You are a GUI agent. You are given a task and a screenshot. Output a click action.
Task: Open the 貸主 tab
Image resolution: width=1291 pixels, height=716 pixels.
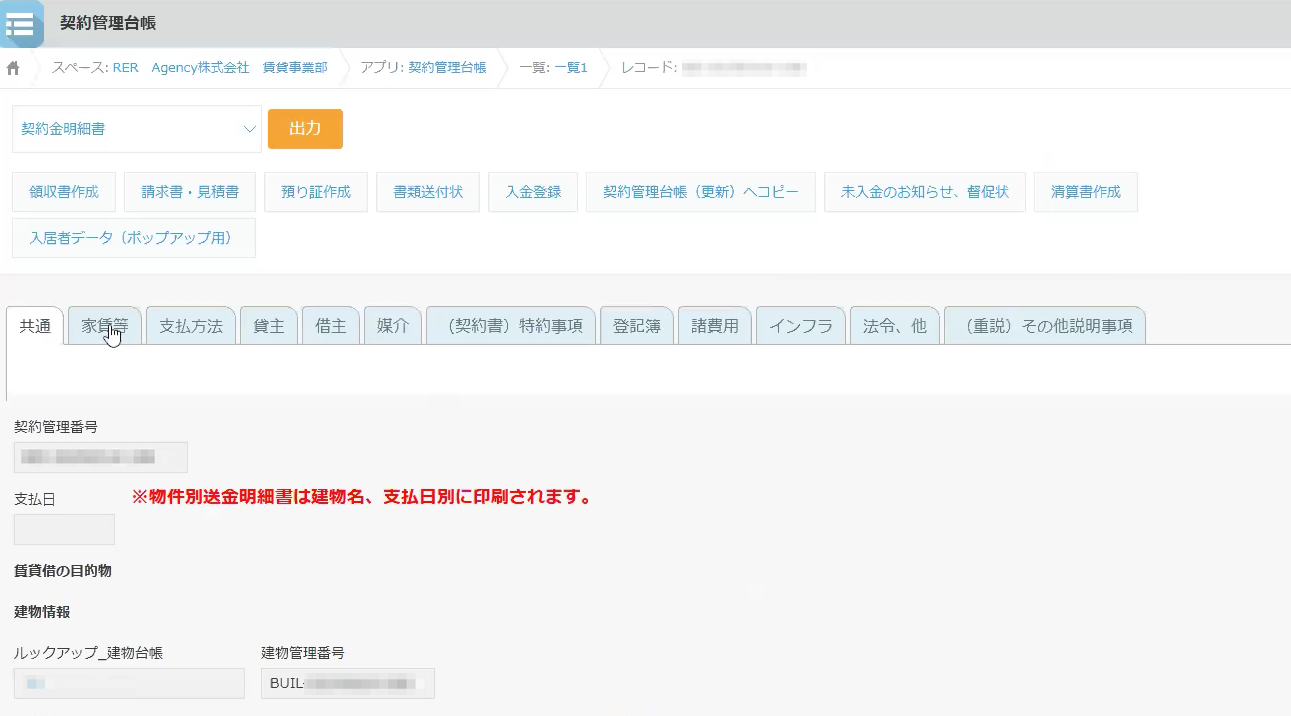pos(269,326)
